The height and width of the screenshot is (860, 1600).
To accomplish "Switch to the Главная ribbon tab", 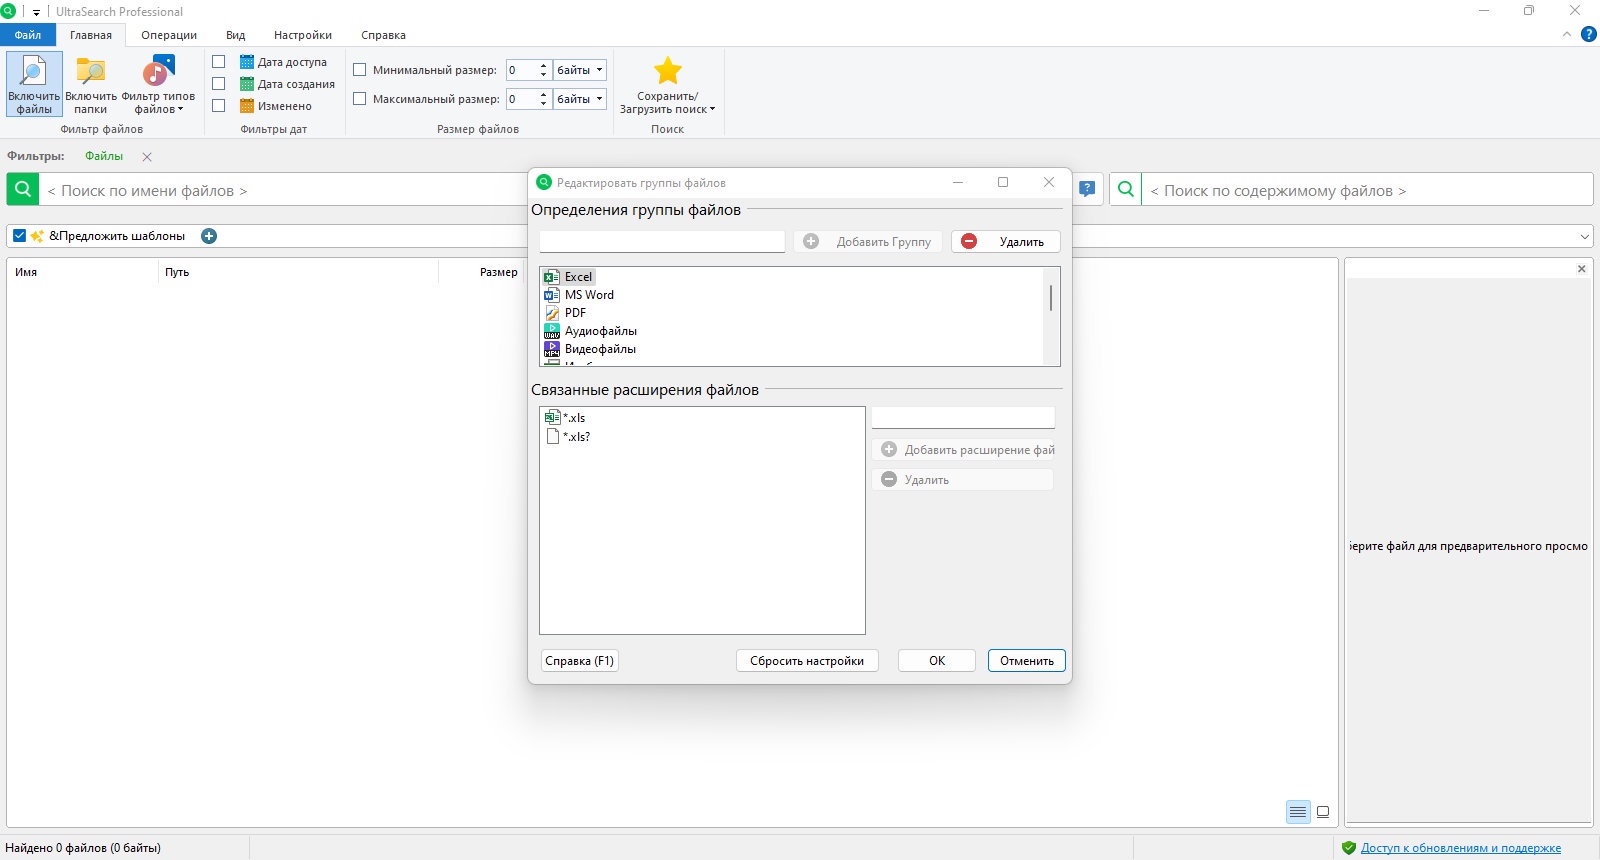I will click(91, 35).
